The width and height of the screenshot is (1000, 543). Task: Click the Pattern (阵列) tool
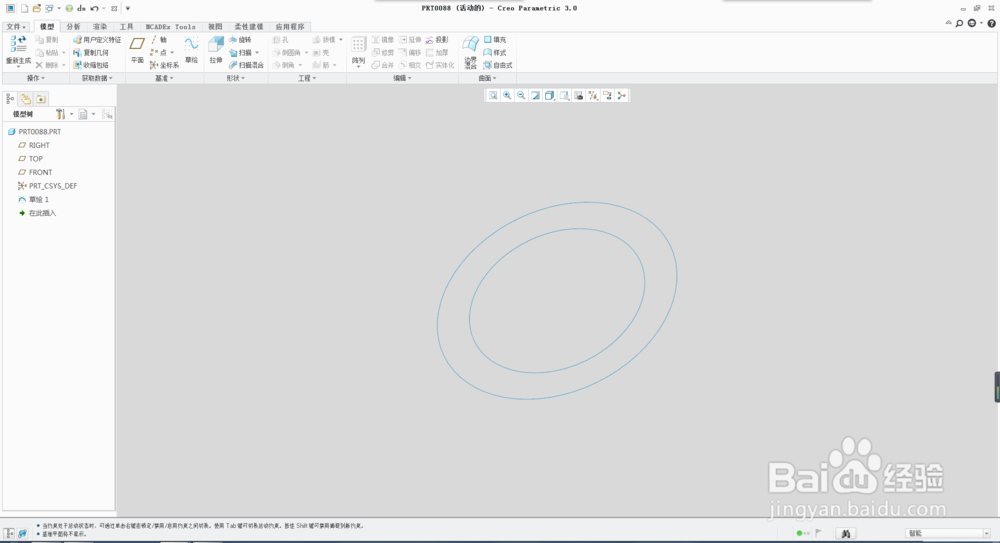click(358, 51)
